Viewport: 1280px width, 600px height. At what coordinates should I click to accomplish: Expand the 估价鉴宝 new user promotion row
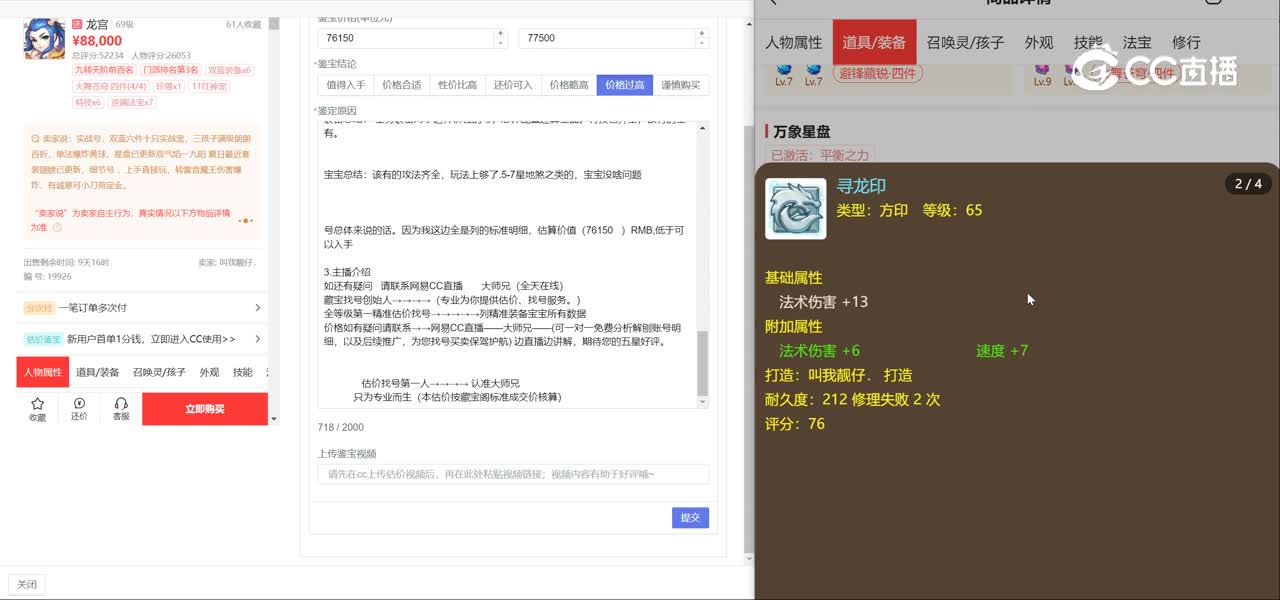pos(142,339)
